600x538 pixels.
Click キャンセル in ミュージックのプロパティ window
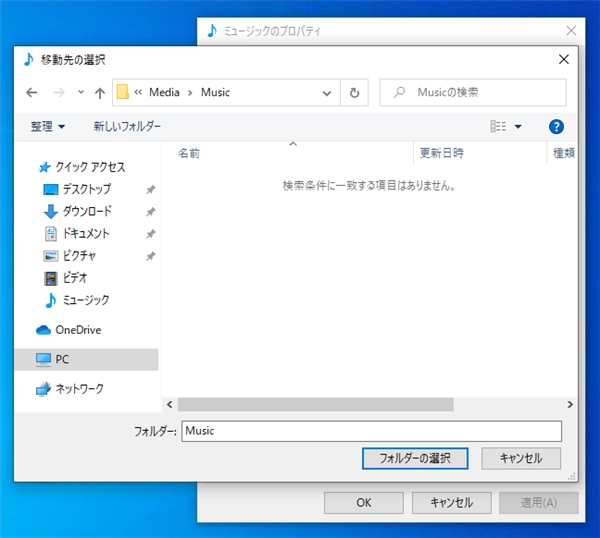(x=452, y=503)
